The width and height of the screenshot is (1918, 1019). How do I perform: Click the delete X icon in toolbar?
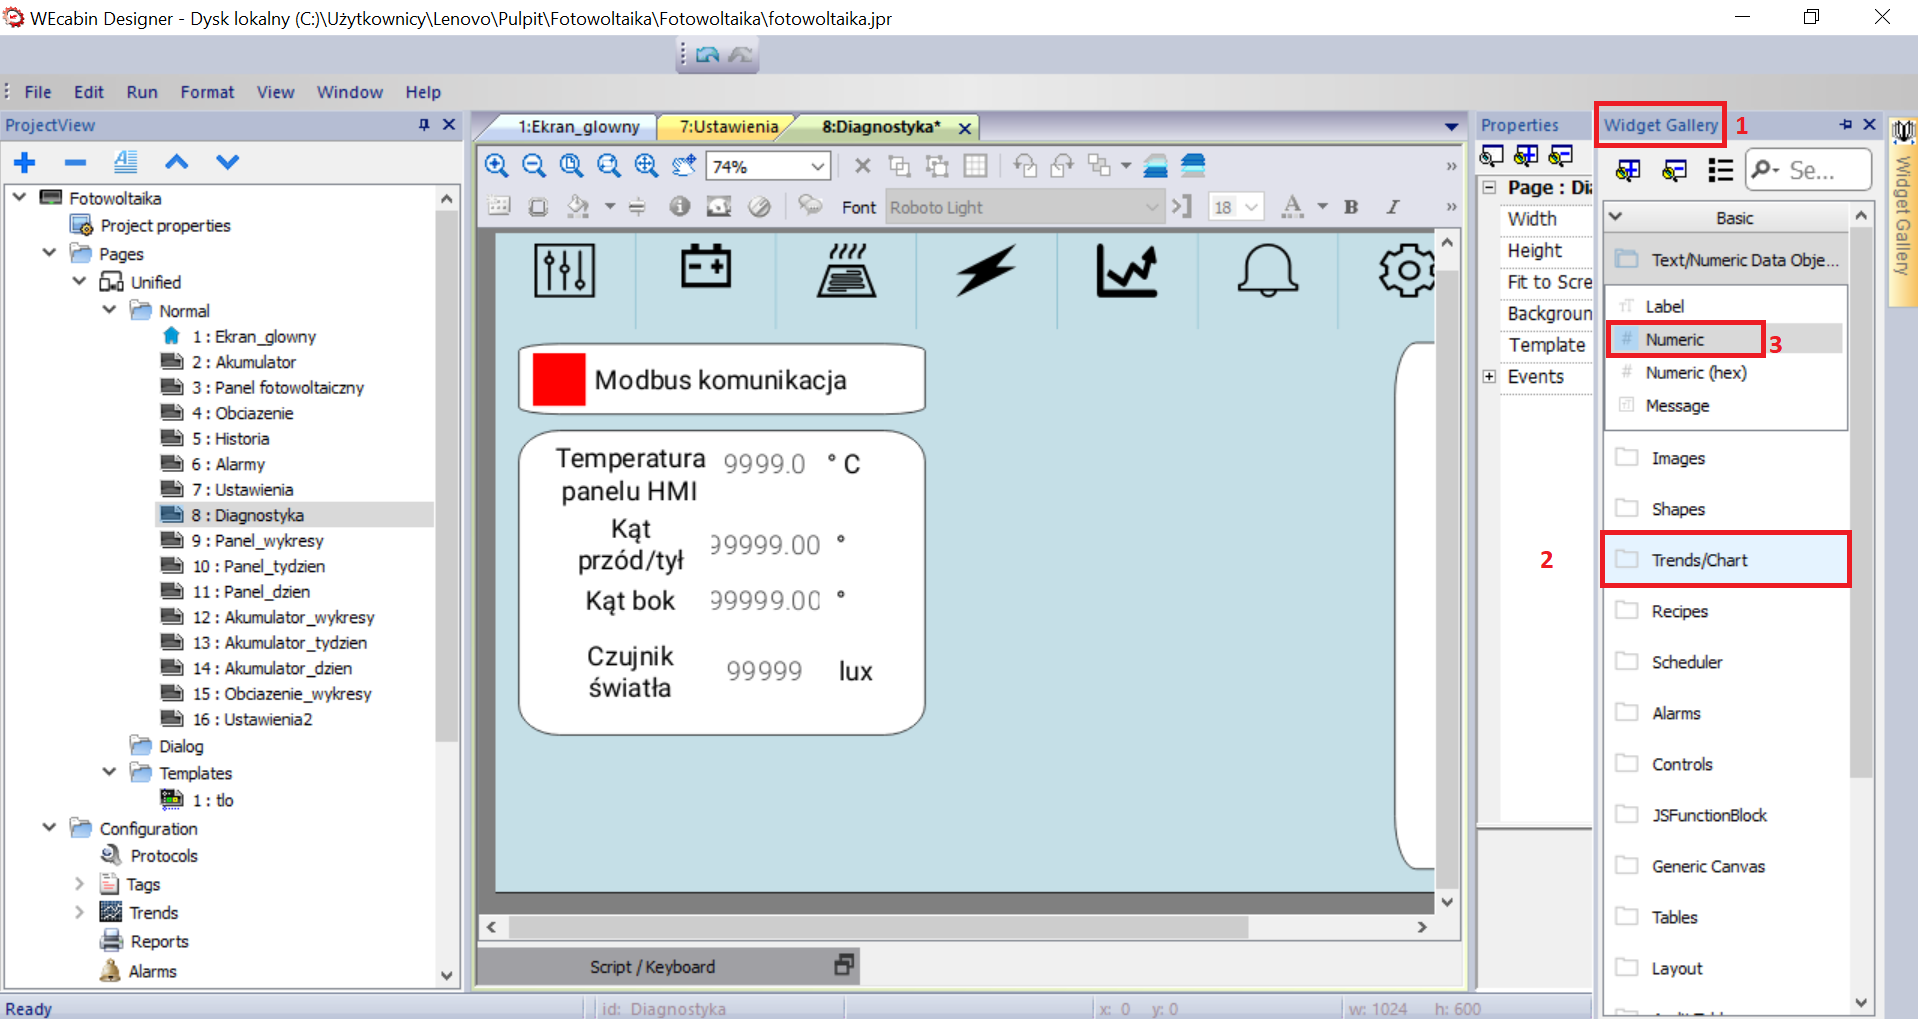[862, 166]
